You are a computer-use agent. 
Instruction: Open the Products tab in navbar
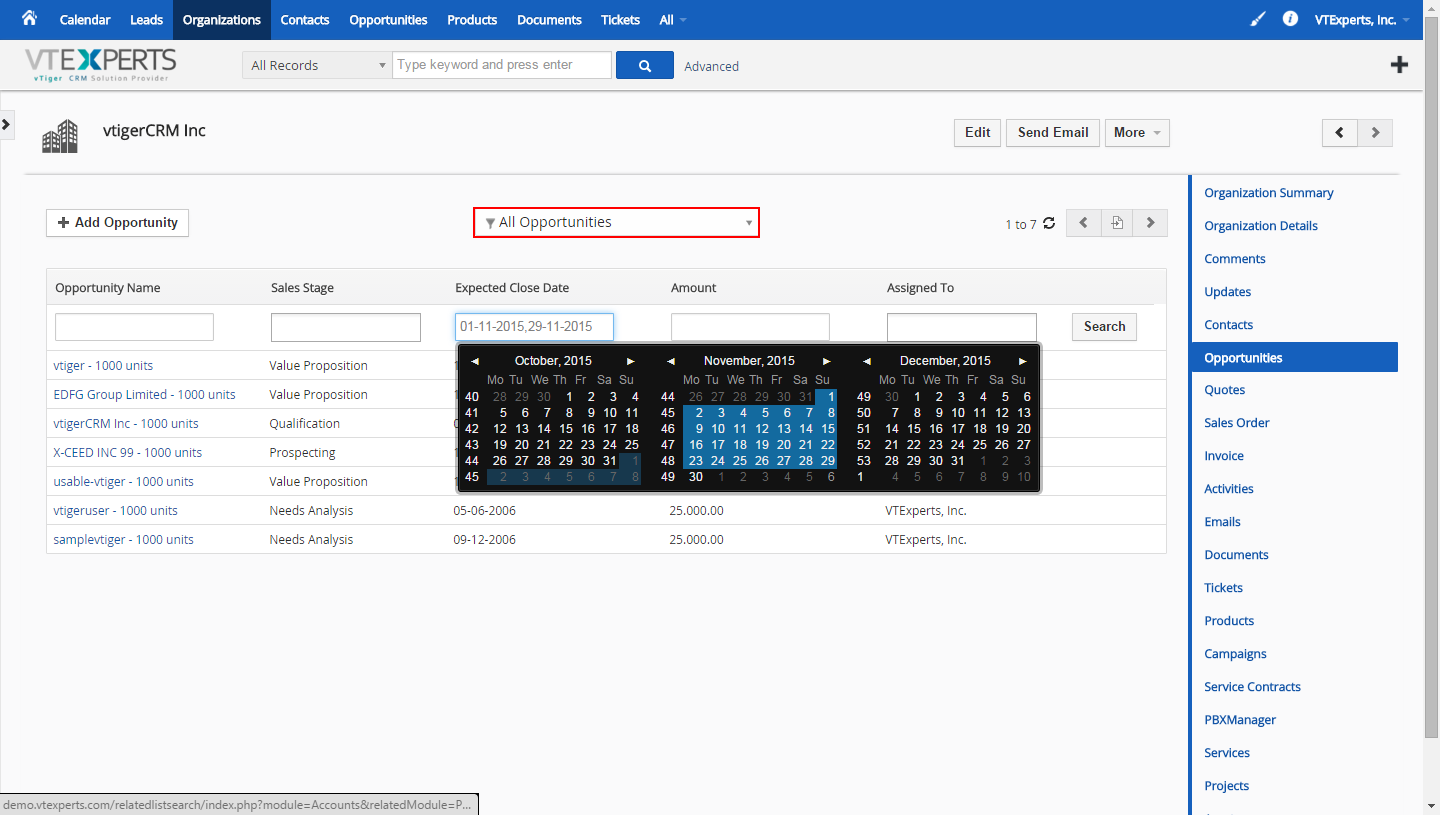(x=472, y=20)
